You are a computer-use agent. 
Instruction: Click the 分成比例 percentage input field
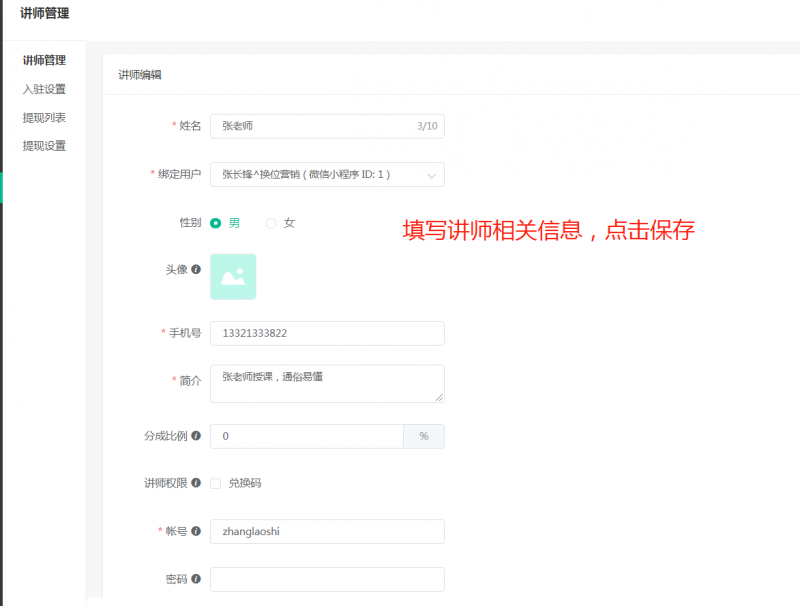(x=306, y=436)
